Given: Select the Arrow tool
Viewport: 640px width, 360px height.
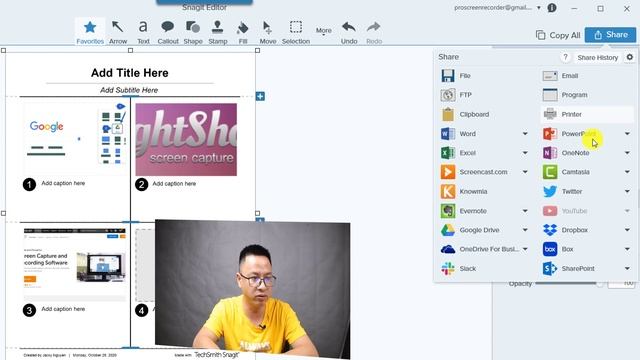Looking at the screenshot, I should pos(118,32).
